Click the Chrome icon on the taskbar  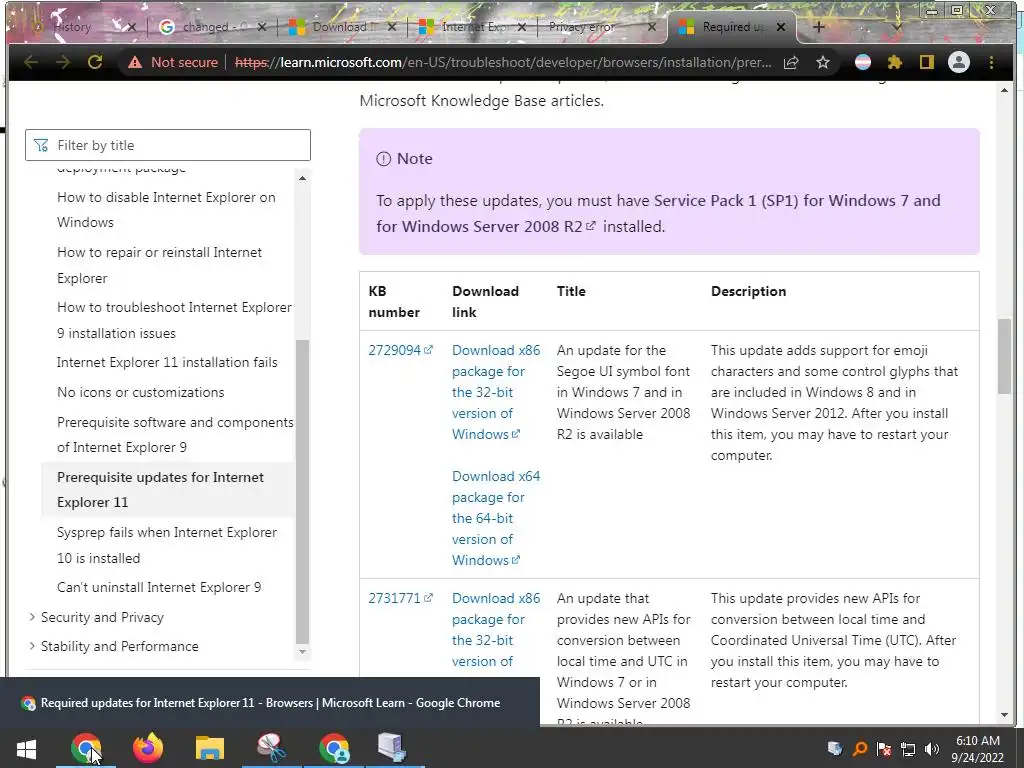point(86,748)
